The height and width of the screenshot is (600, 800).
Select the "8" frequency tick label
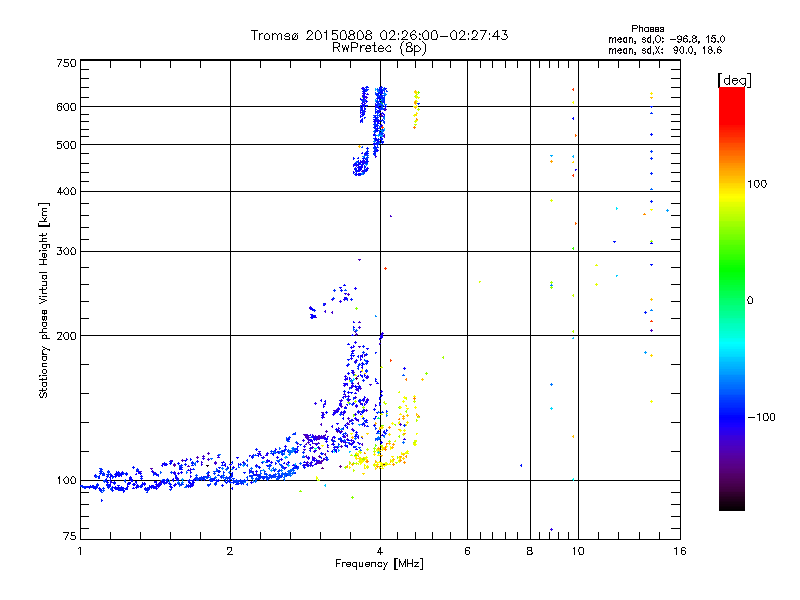tap(530, 551)
